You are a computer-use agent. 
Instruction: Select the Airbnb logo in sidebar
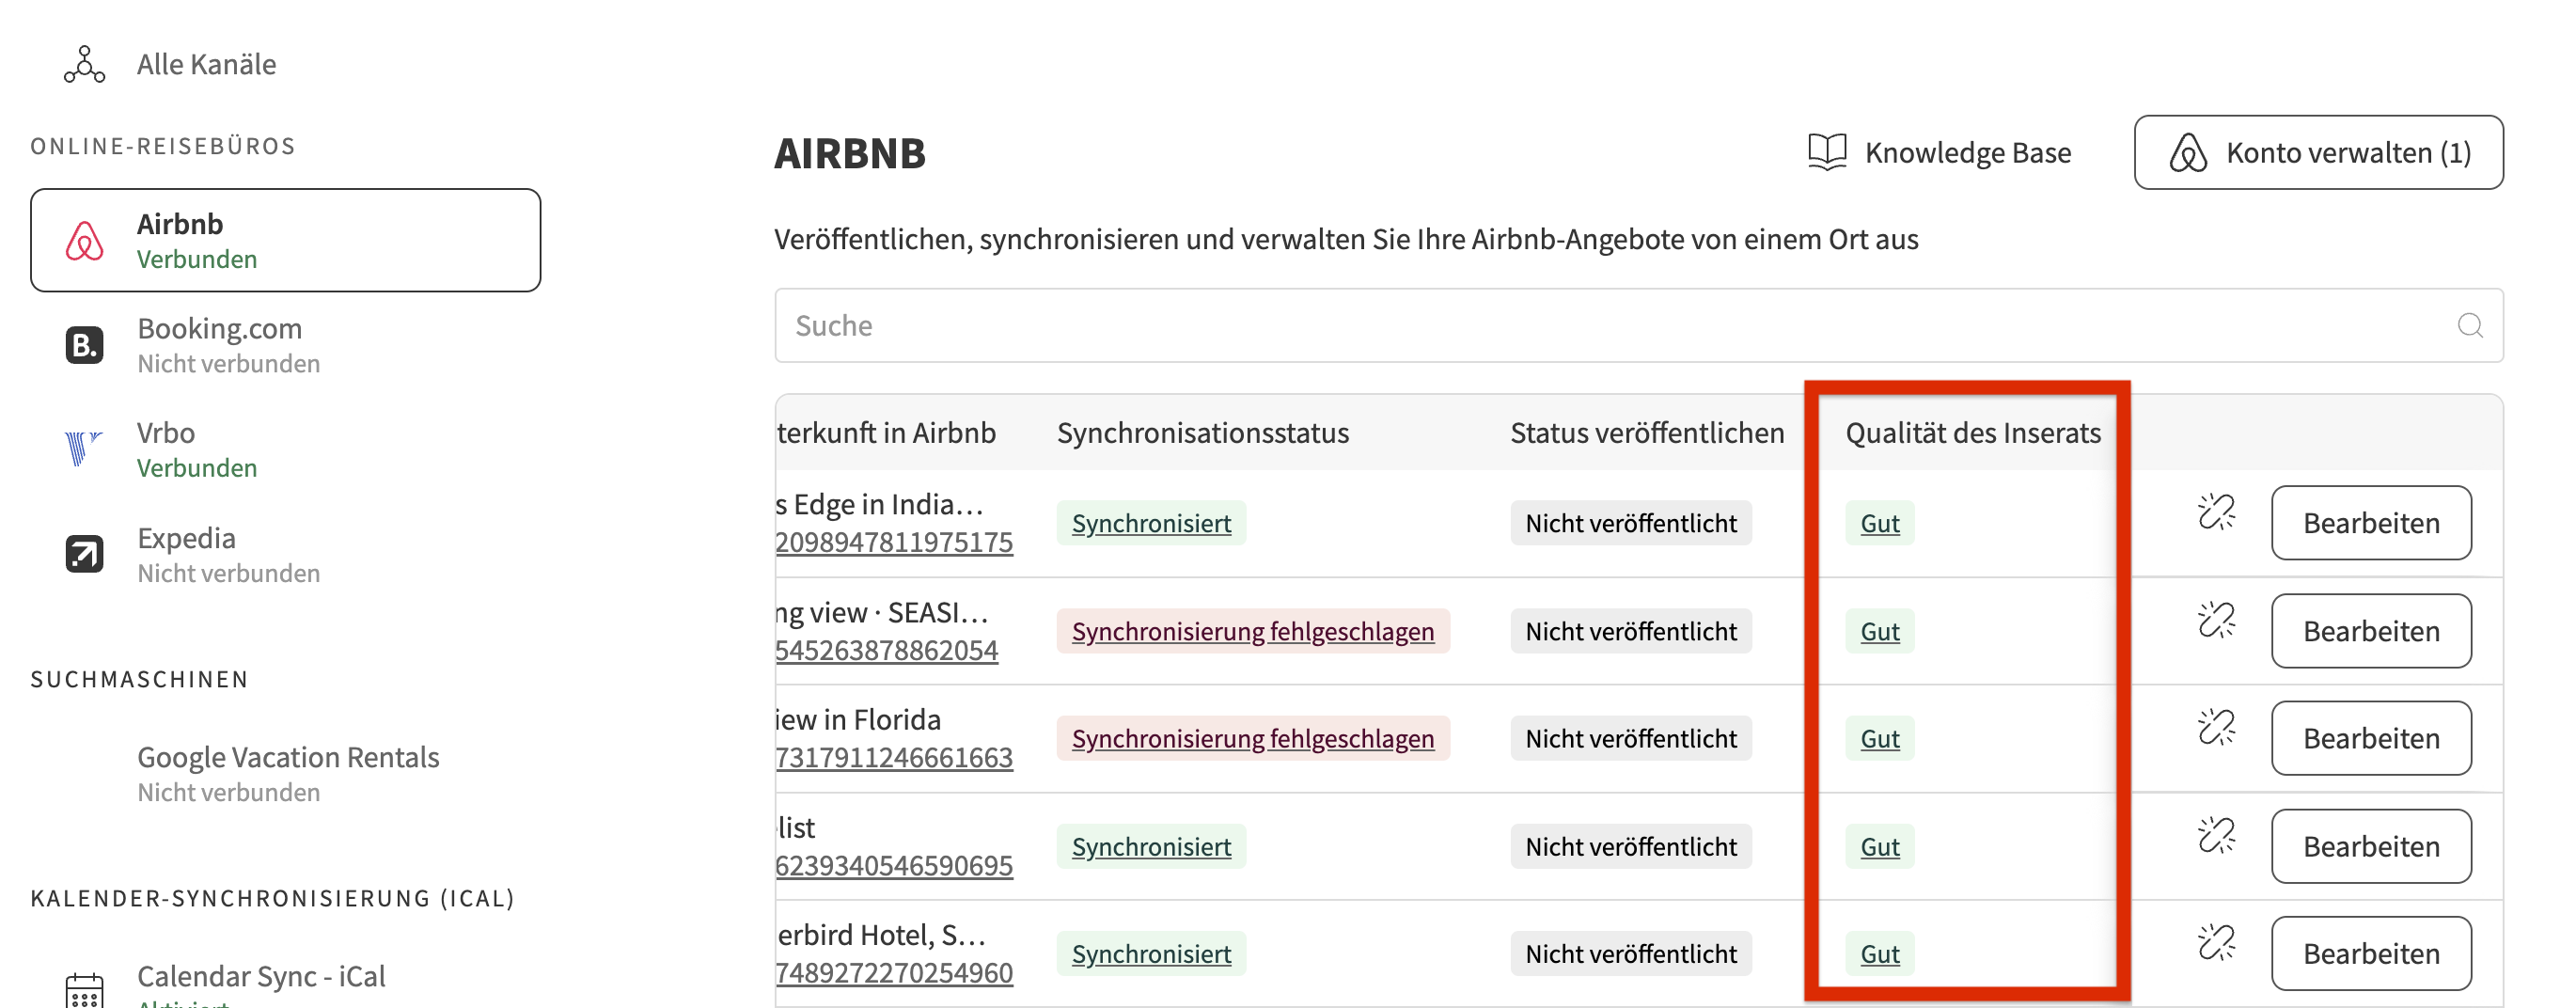[x=84, y=241]
